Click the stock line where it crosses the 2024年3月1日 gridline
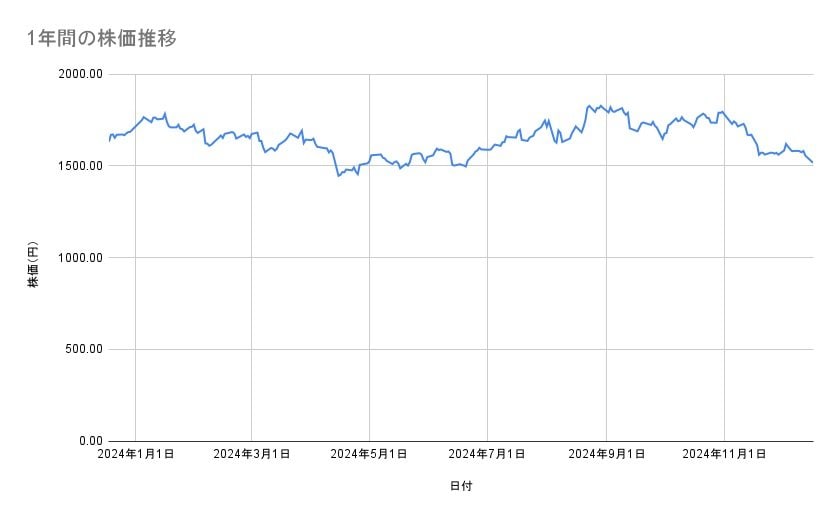The width and height of the screenshot is (839, 519). [x=252, y=133]
